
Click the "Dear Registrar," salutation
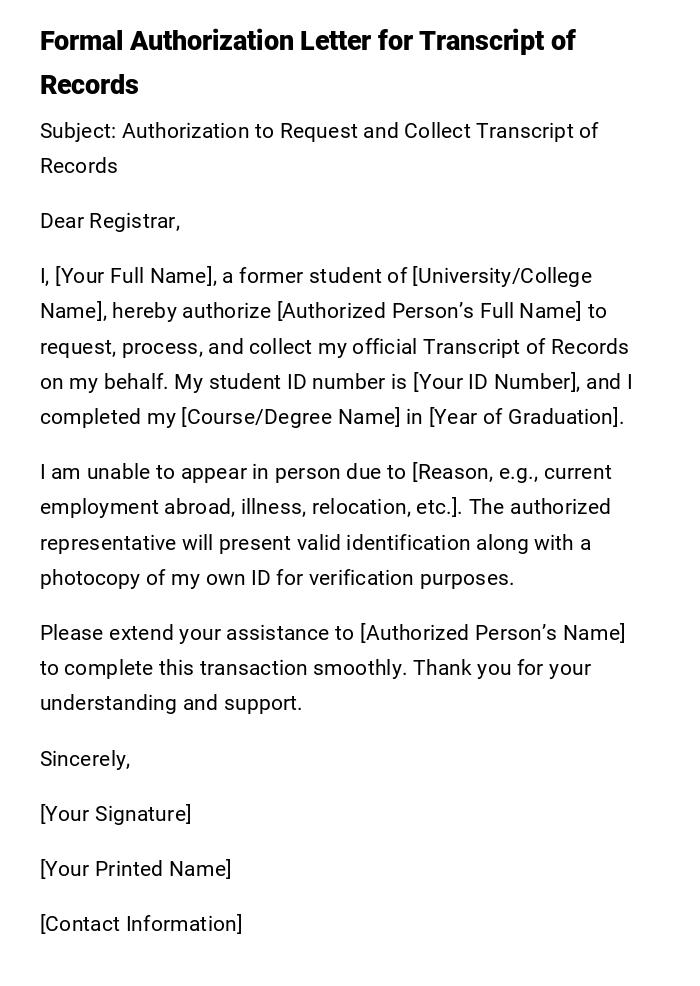click(110, 221)
